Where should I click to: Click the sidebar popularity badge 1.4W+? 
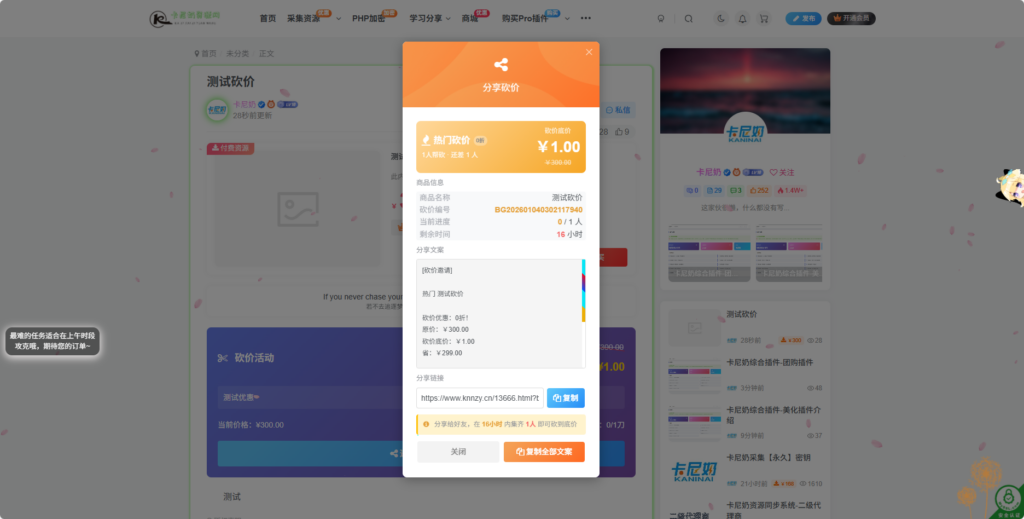pyautogui.click(x=790, y=191)
